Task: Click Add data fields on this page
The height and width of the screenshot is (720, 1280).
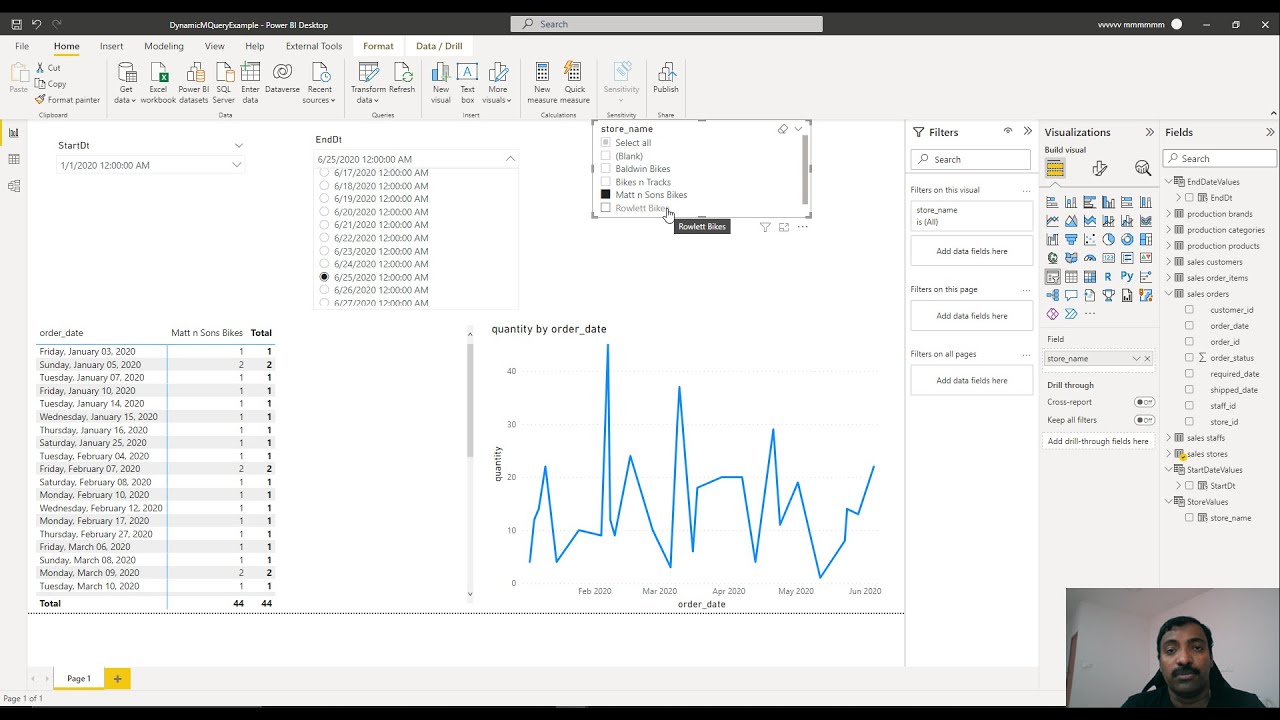Action: [972, 316]
